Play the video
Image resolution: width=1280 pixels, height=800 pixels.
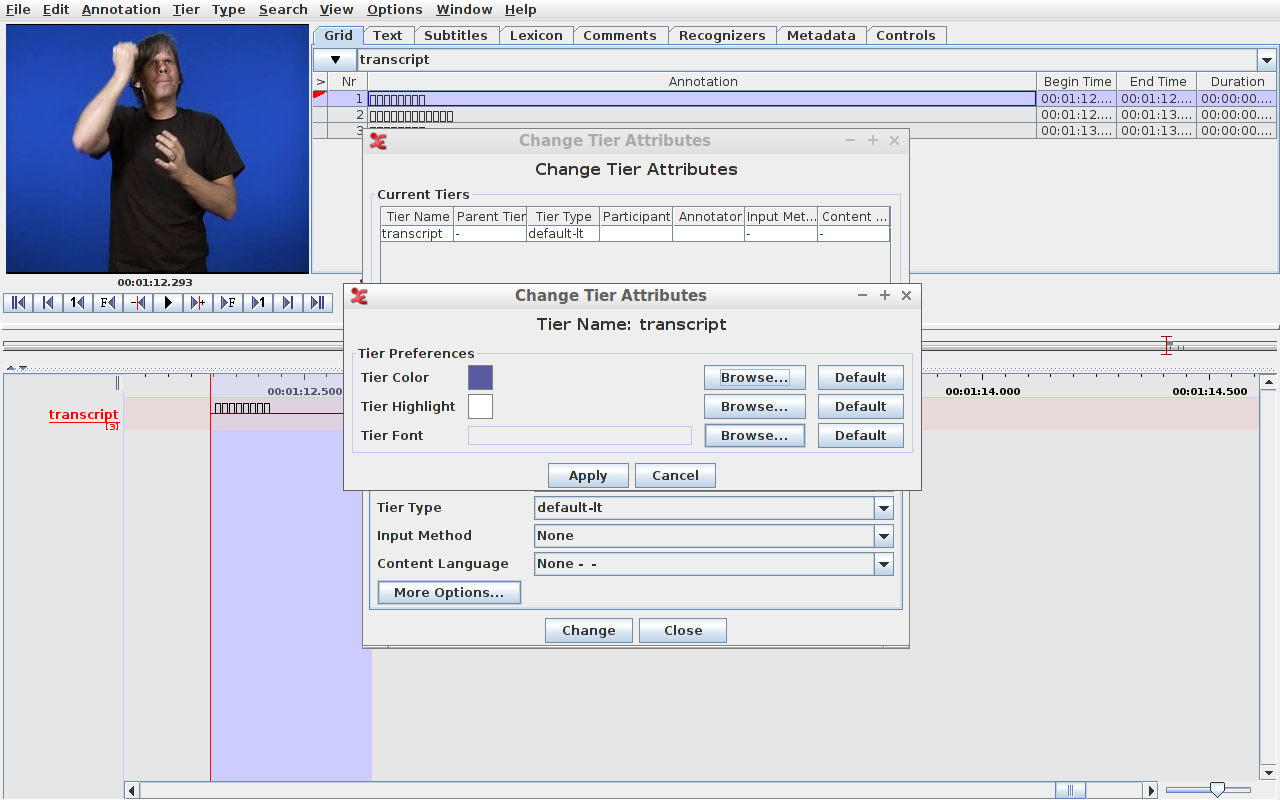[168, 303]
